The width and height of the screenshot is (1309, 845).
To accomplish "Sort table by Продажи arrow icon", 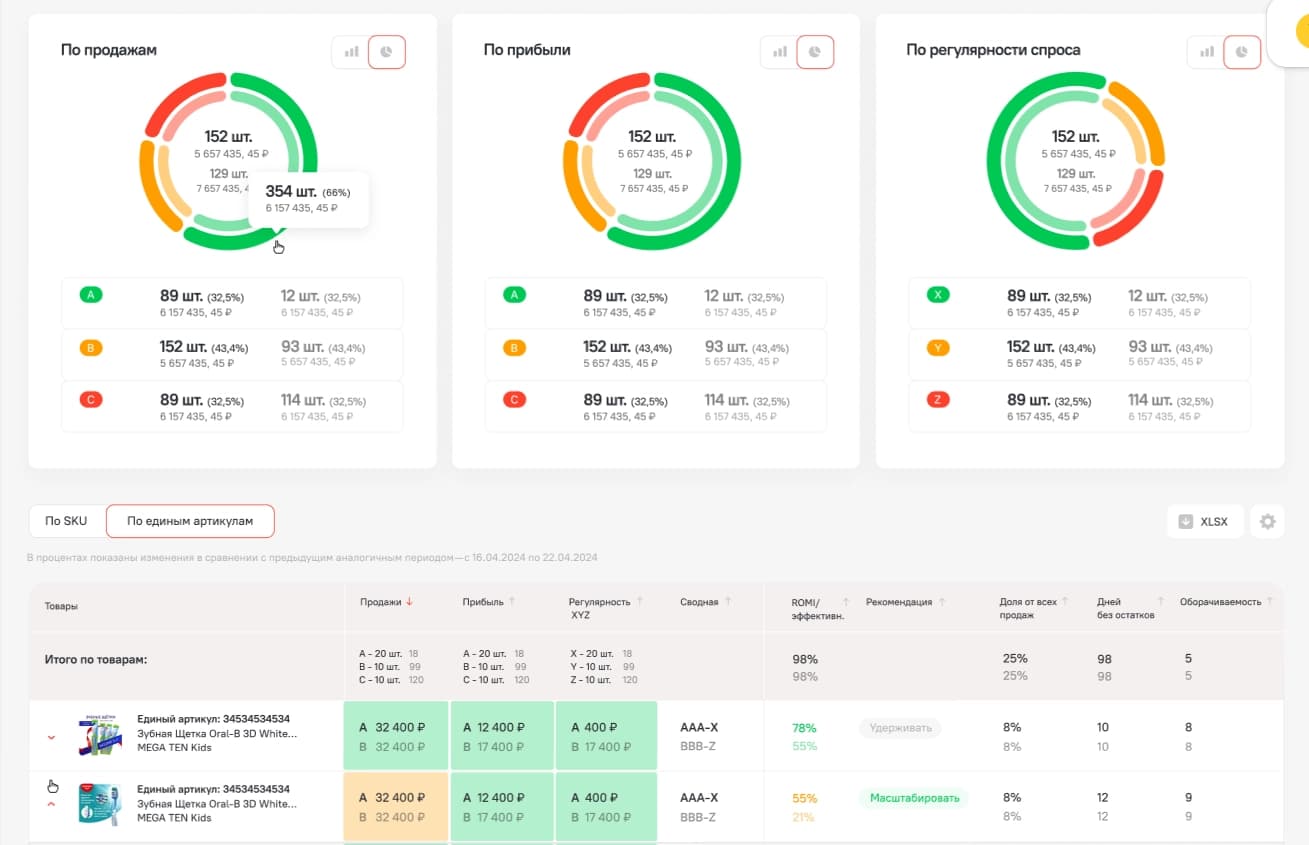I will point(410,602).
